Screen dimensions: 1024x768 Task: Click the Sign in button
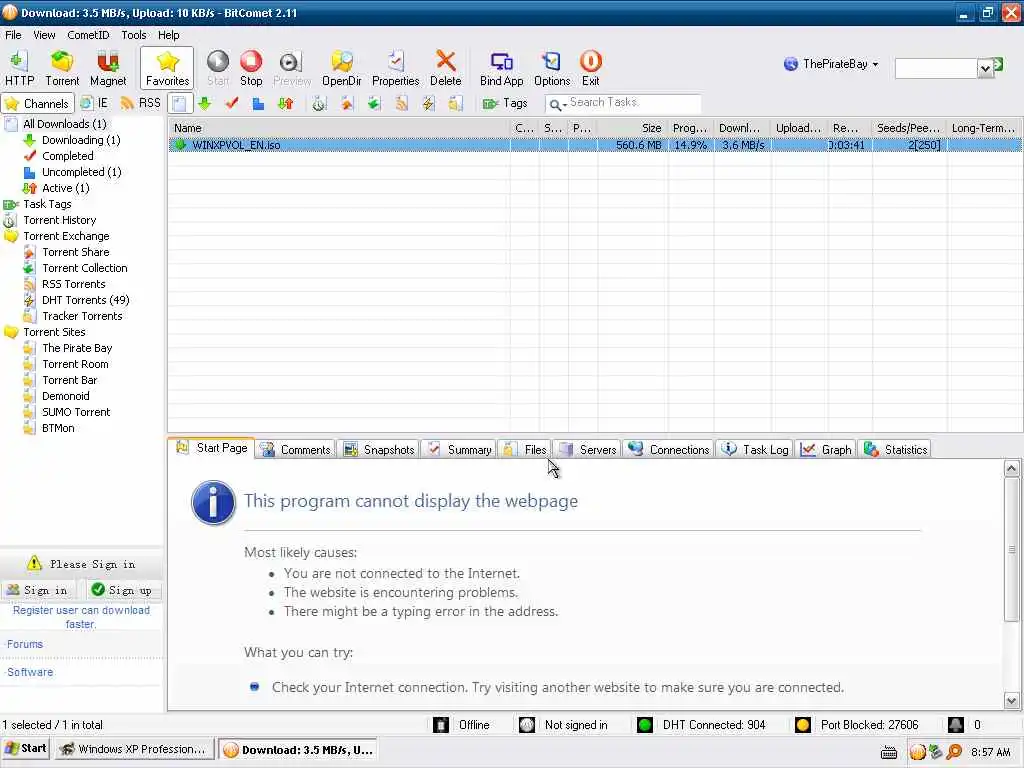(x=38, y=590)
